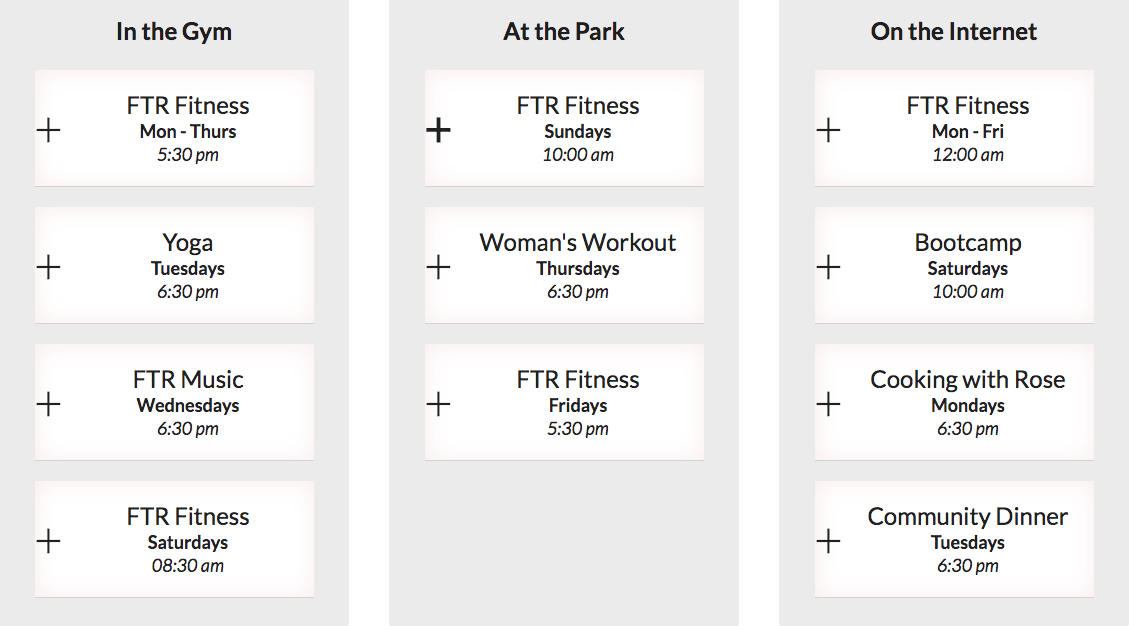The width and height of the screenshot is (1129, 626).
Task: Expand Cooking with Rose using plus icon
Action: pos(828,404)
